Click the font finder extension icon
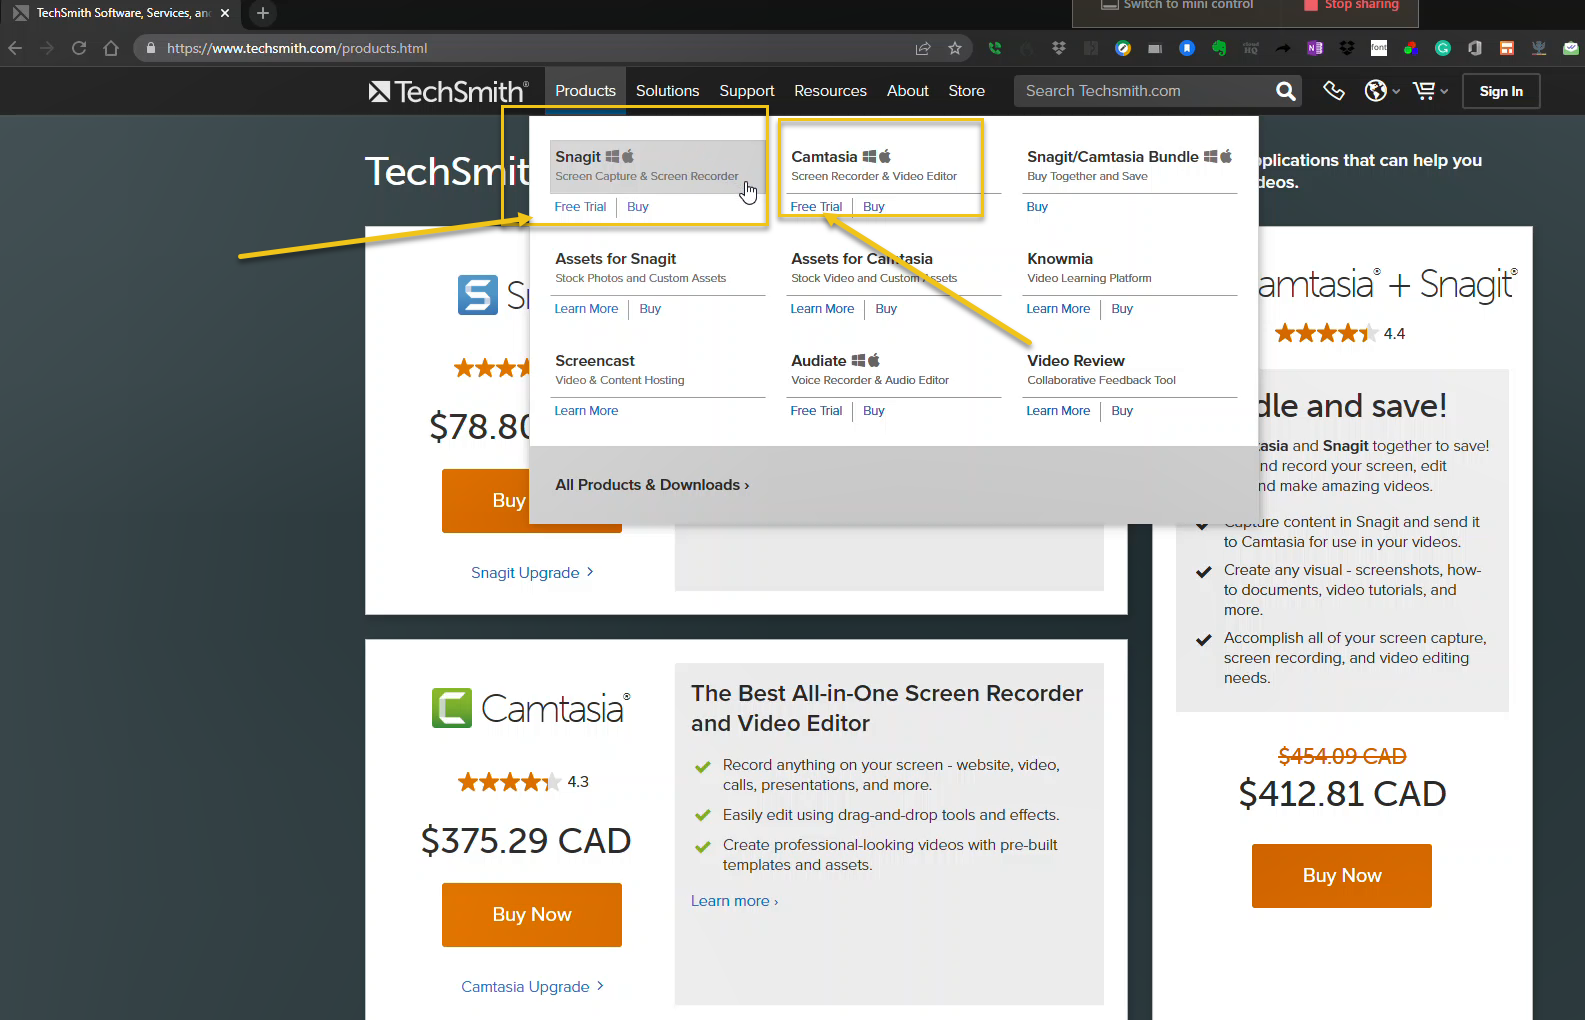 coord(1379,48)
